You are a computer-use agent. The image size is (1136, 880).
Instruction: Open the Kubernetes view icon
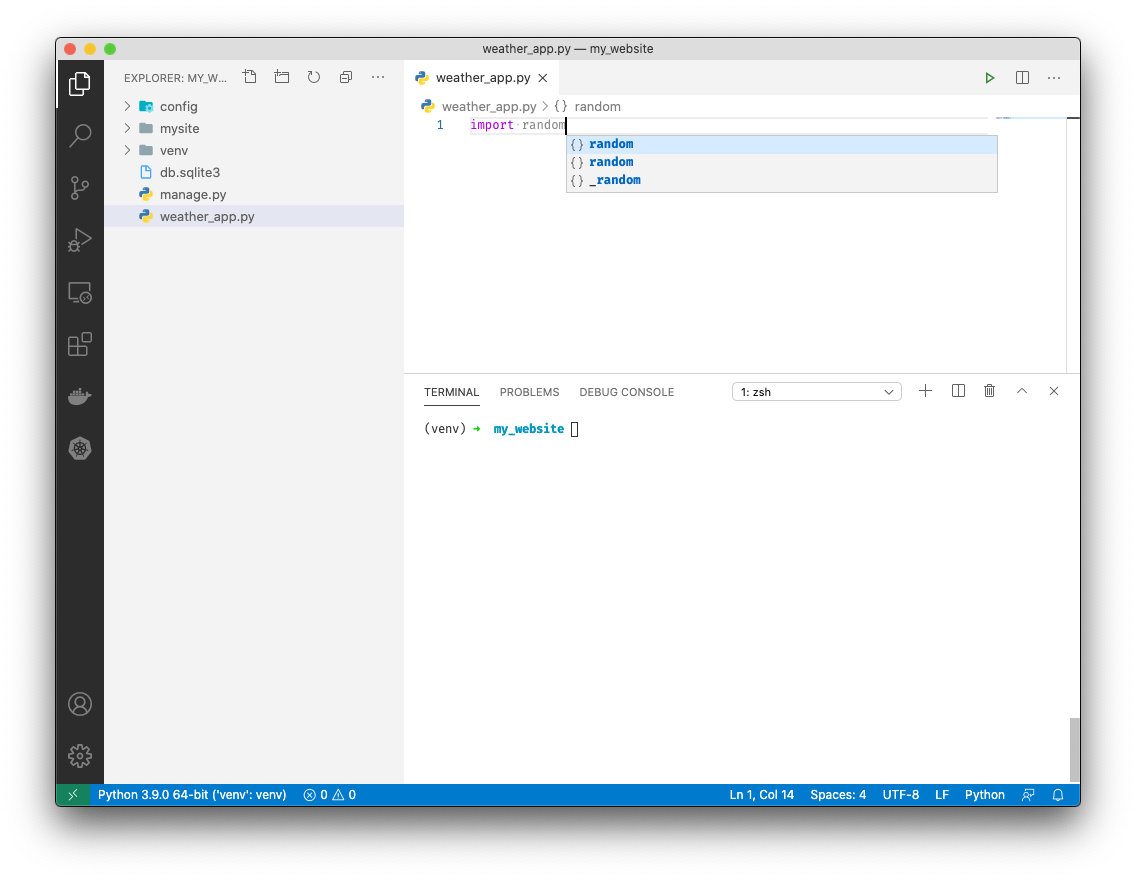(80, 449)
